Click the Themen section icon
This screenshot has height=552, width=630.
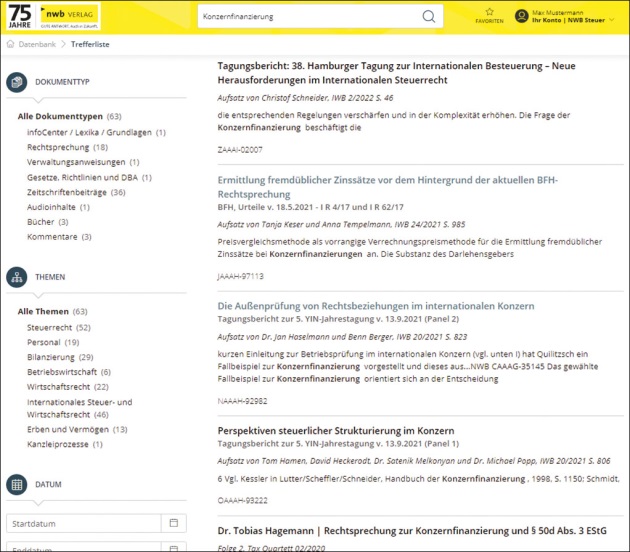pyautogui.click(x=16, y=278)
